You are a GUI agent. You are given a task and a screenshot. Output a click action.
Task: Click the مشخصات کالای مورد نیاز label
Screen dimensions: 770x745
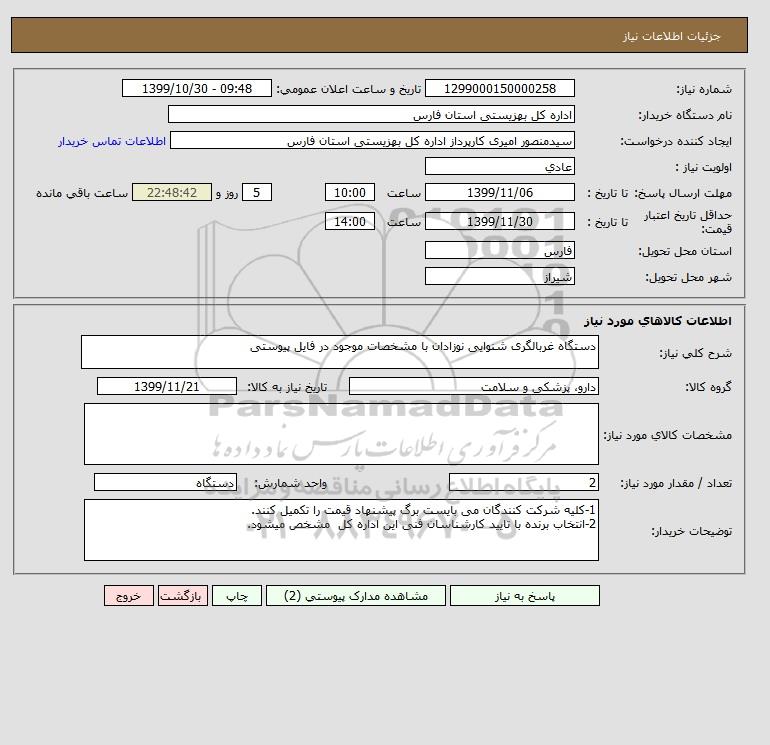point(668,435)
